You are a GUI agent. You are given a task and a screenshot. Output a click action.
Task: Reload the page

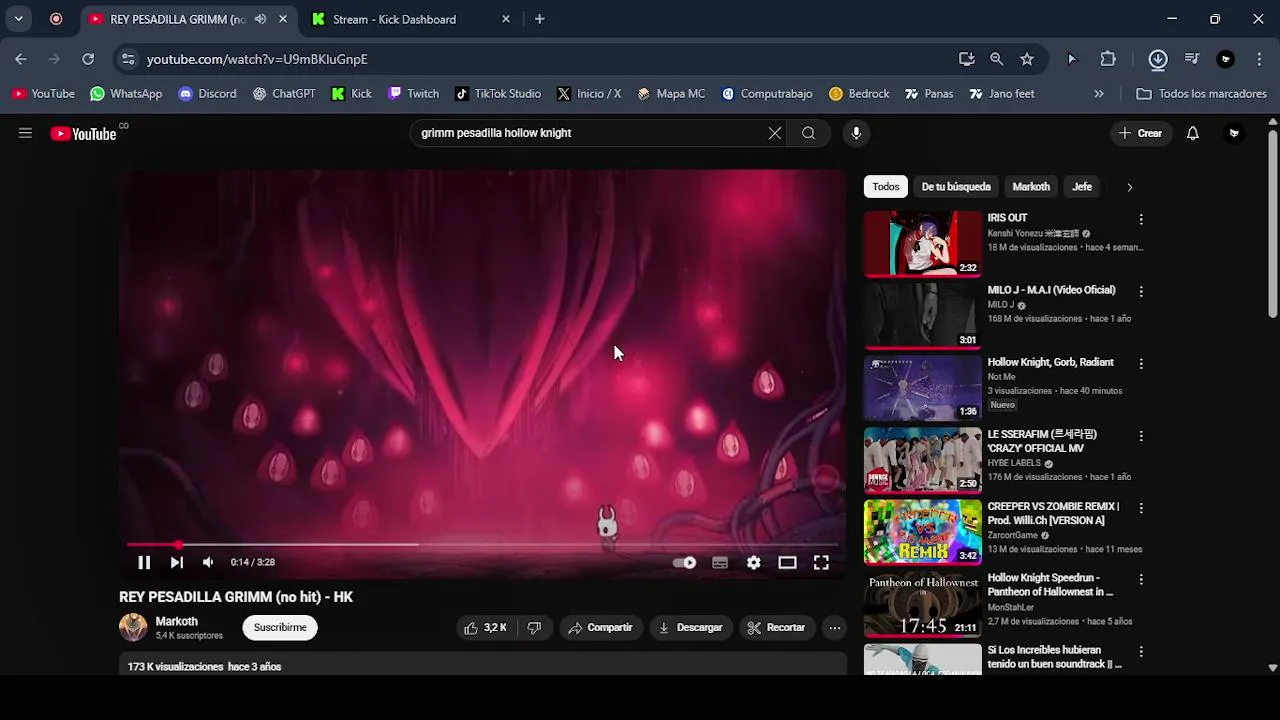pos(88,59)
